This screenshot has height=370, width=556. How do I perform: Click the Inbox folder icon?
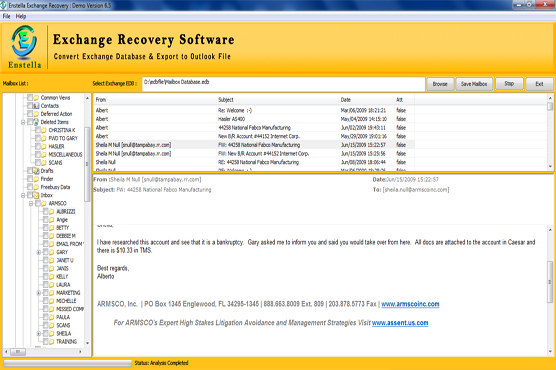point(36,195)
